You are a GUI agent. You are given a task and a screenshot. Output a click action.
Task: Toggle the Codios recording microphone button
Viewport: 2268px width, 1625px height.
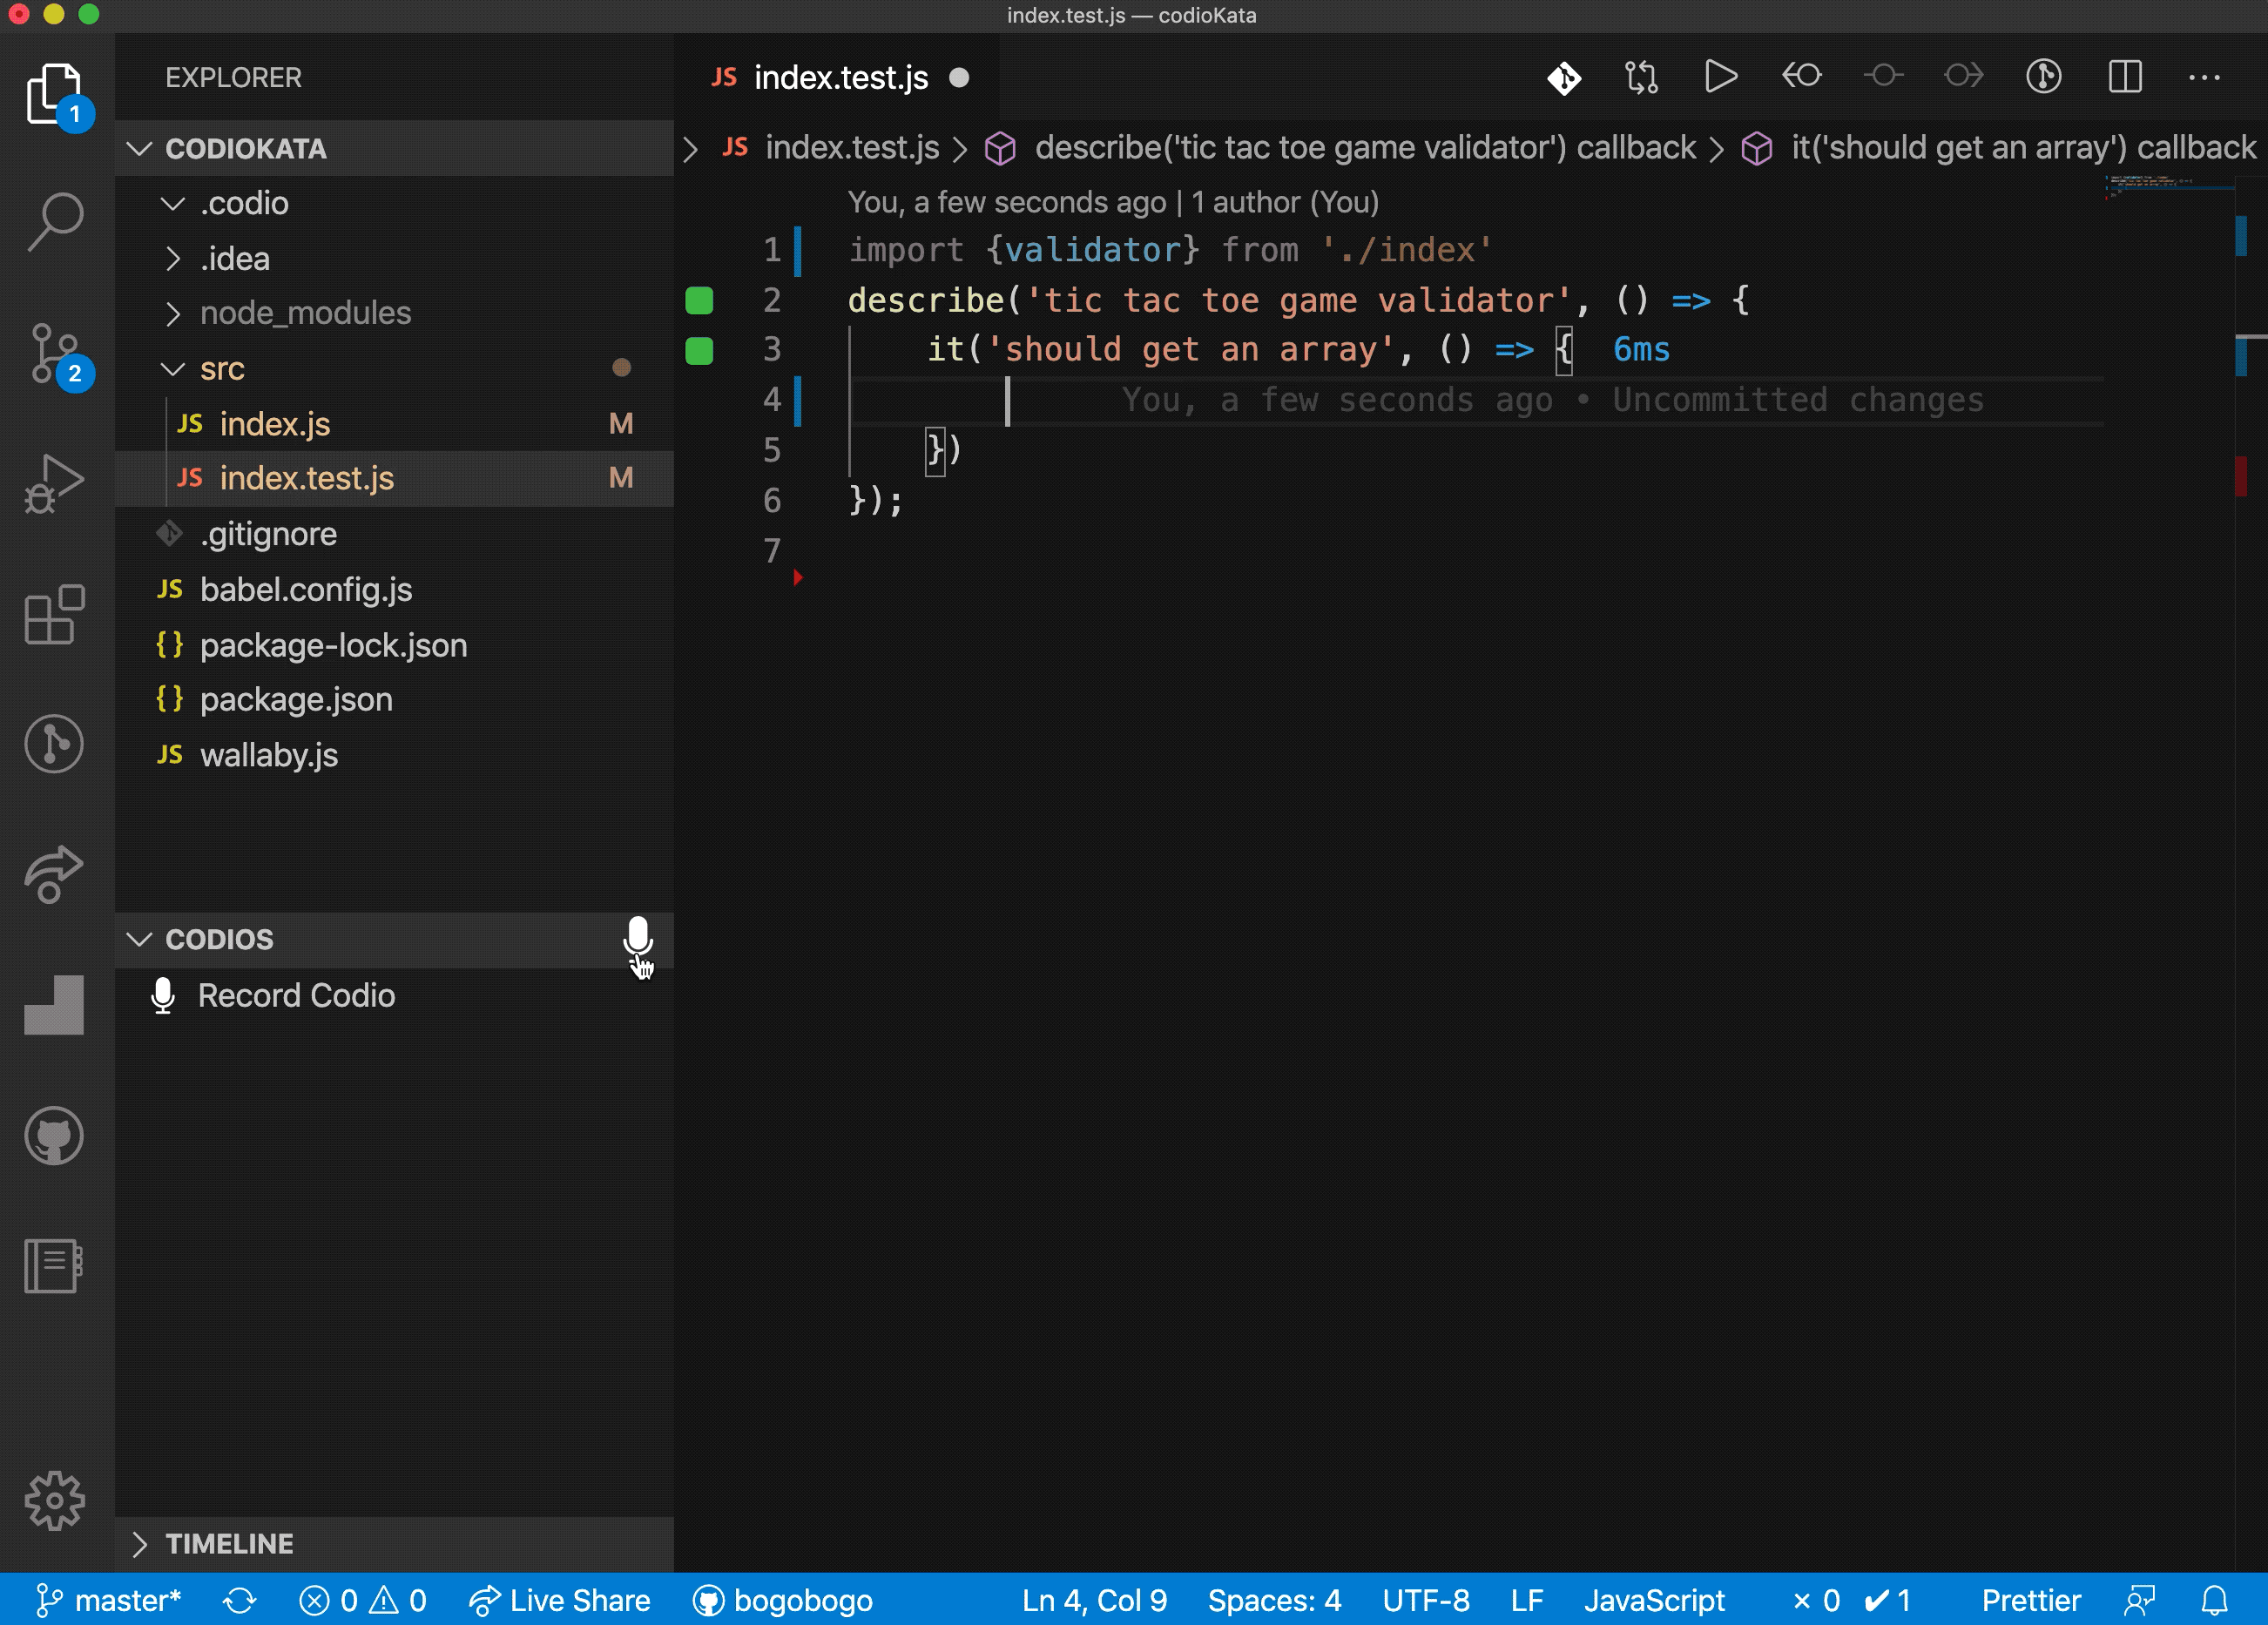[637, 937]
